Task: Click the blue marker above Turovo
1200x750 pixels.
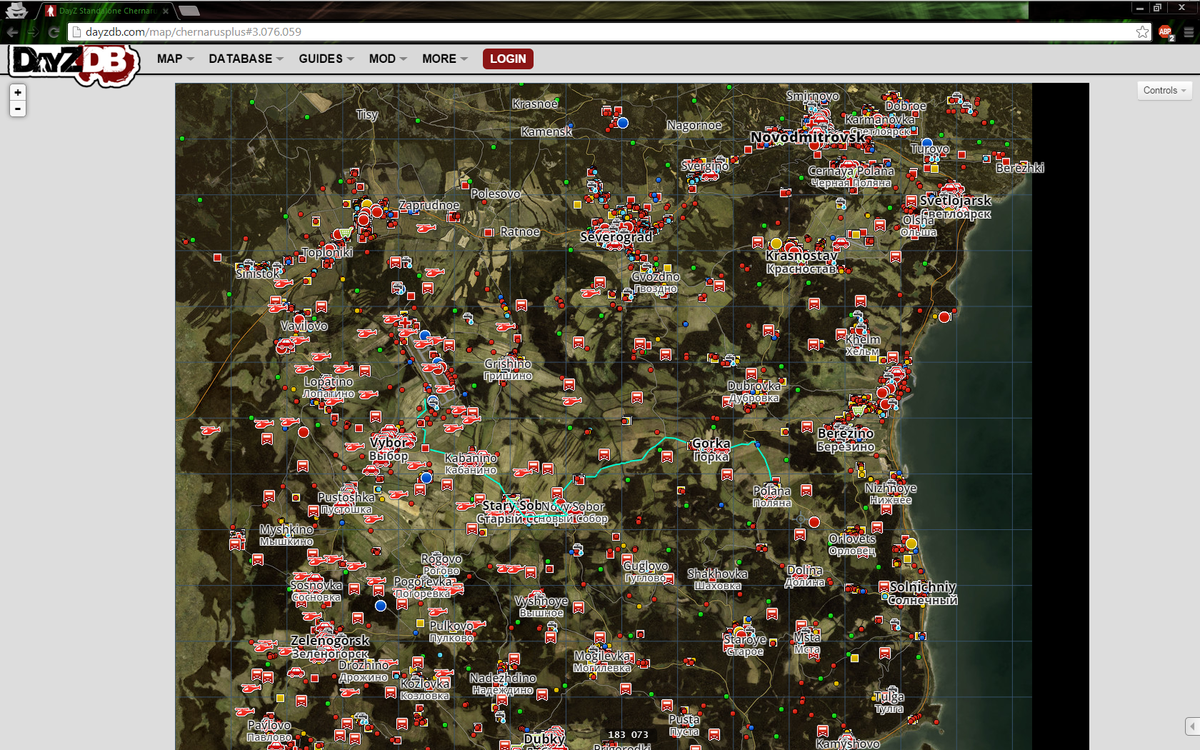Action: tap(927, 143)
